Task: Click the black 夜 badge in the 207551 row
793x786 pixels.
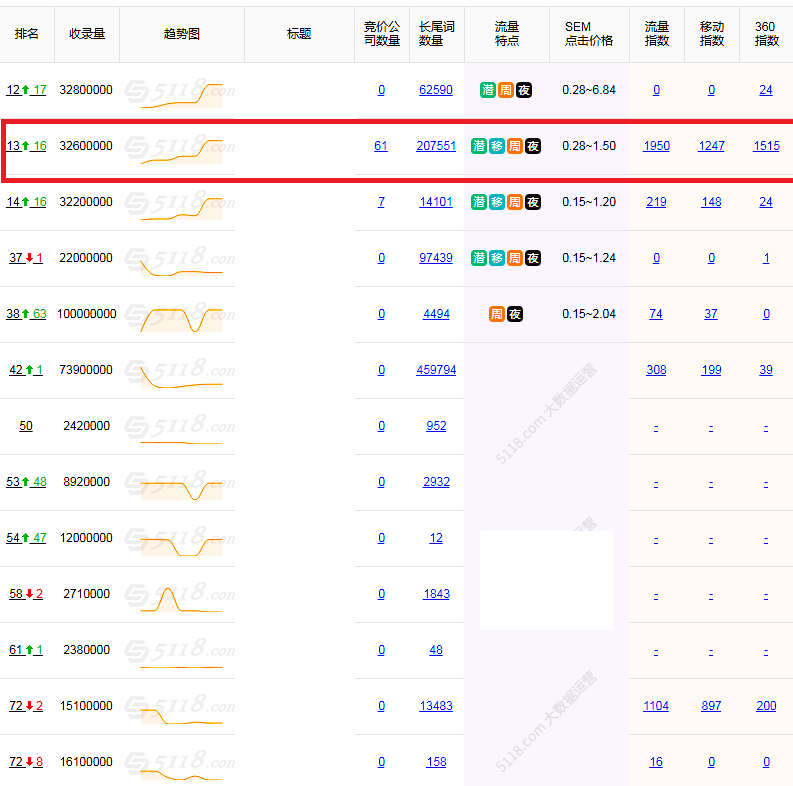Action: [x=533, y=146]
